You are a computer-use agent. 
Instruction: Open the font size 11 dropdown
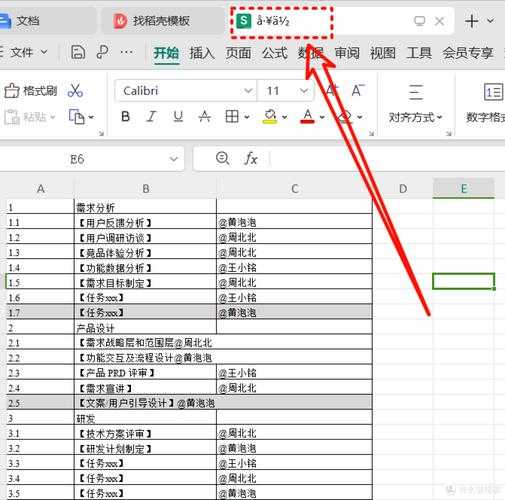(303, 91)
